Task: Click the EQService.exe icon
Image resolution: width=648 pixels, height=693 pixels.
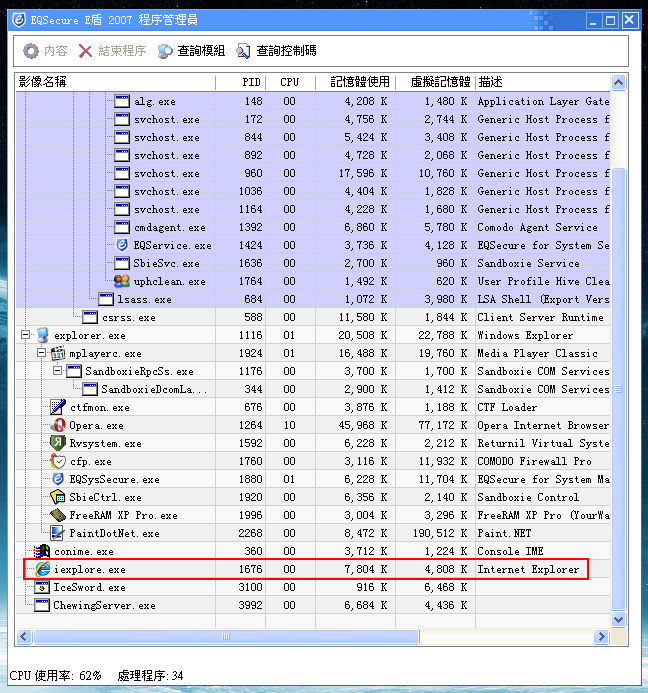Action: pyautogui.click(x=122, y=245)
